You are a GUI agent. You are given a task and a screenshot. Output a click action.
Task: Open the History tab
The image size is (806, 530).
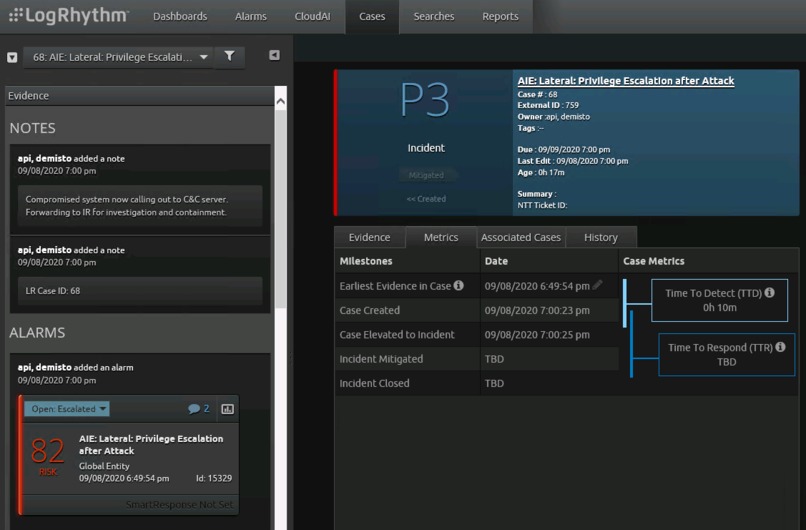[x=601, y=237]
